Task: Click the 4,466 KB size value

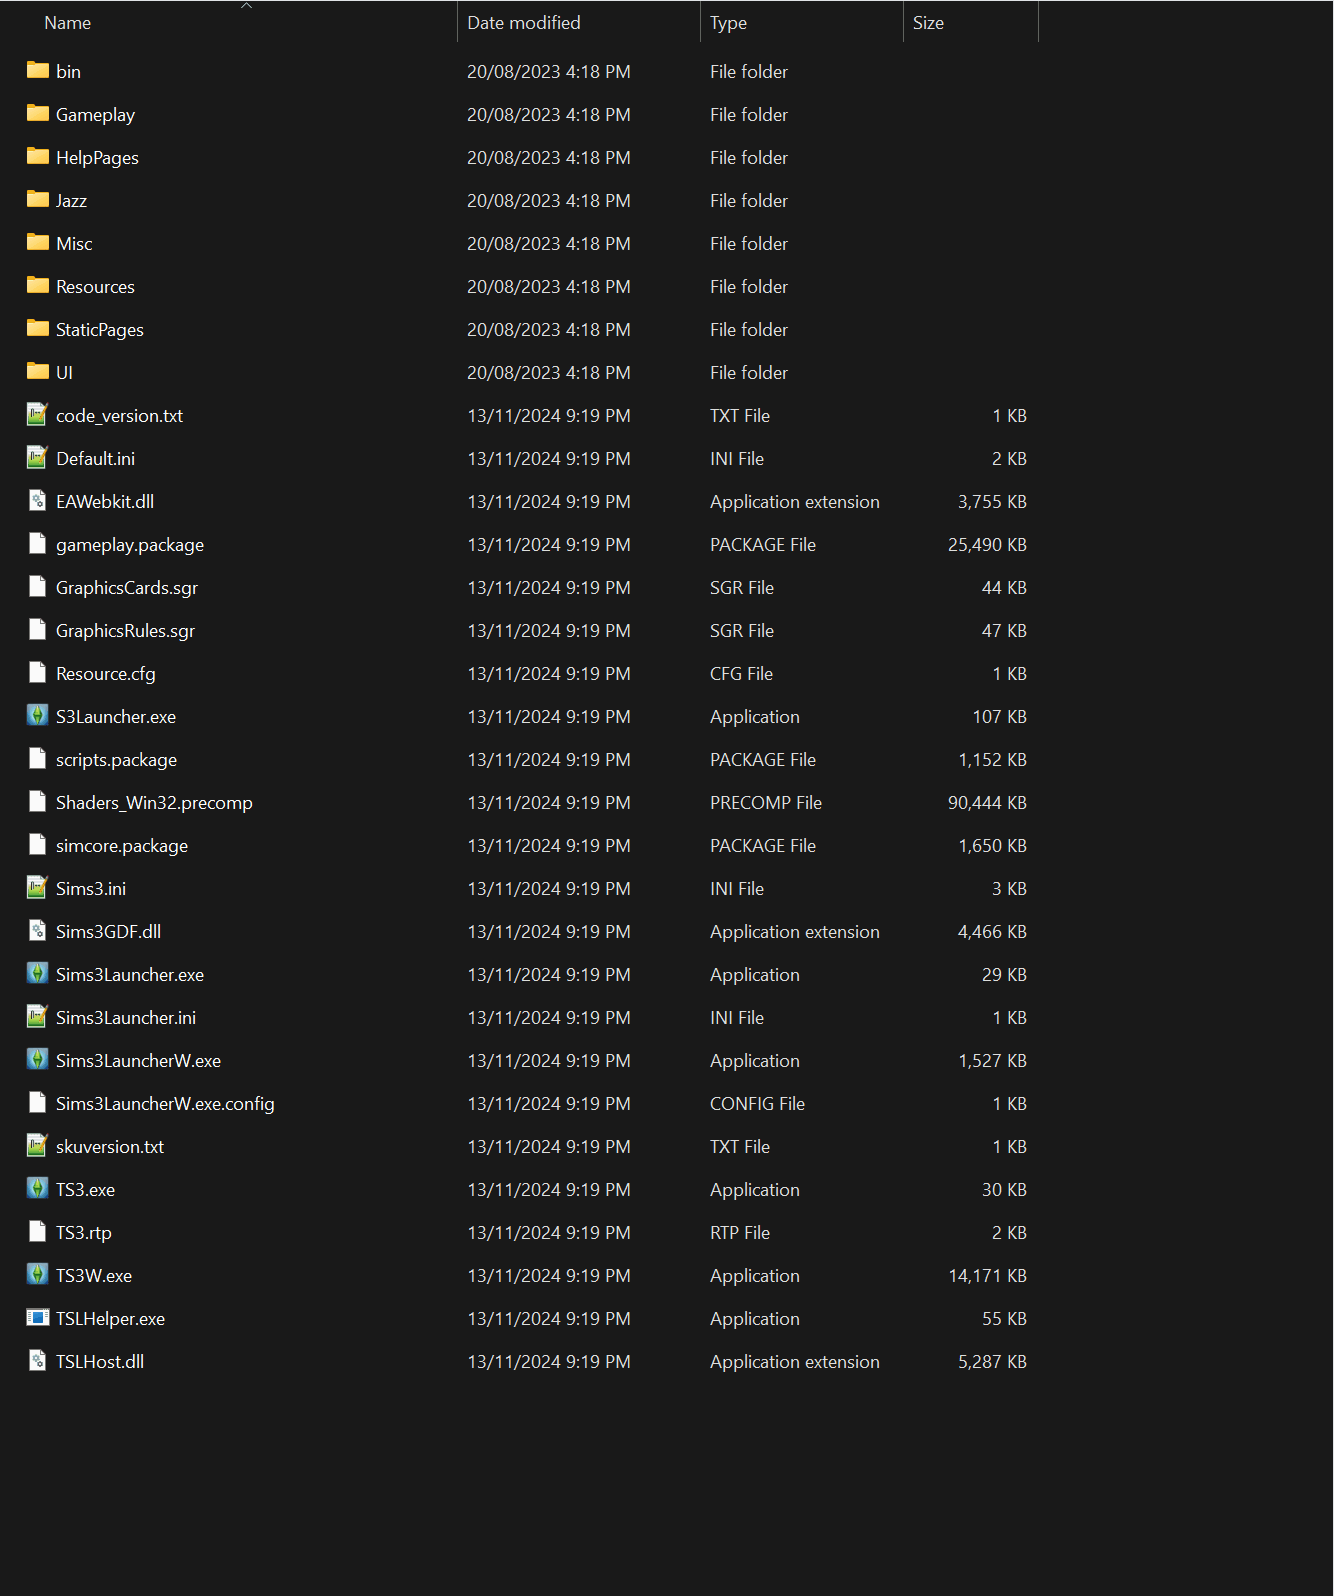Action: tap(992, 931)
